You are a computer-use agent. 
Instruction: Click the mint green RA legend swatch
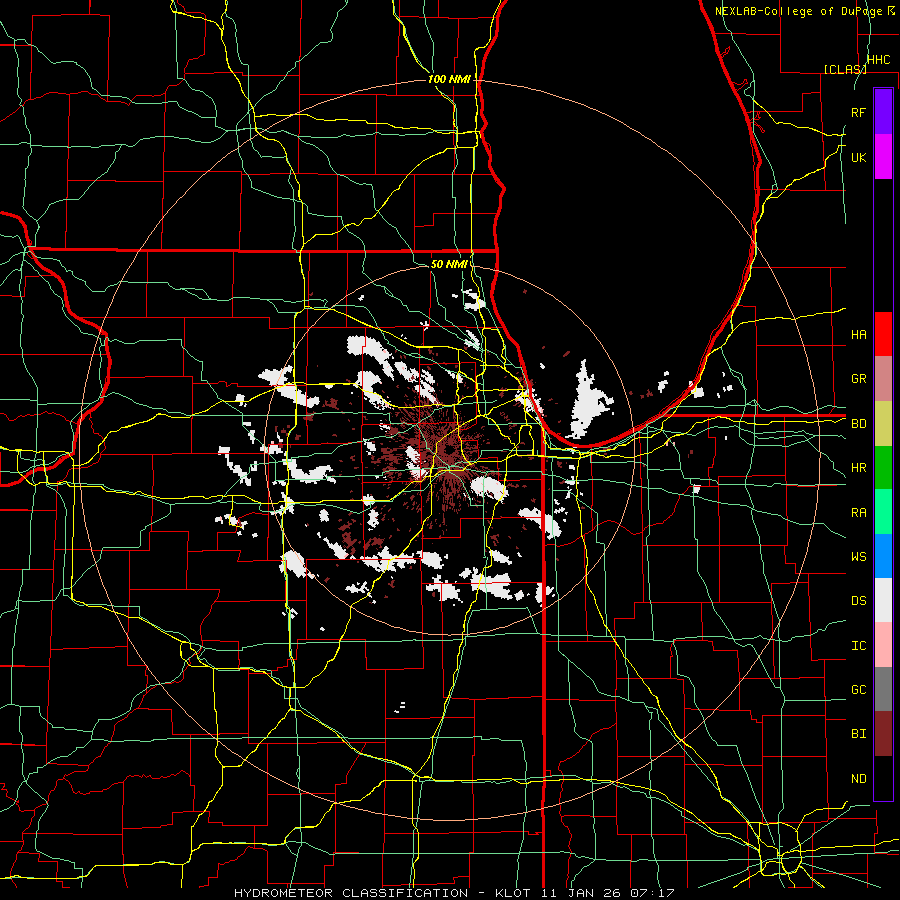tap(883, 512)
